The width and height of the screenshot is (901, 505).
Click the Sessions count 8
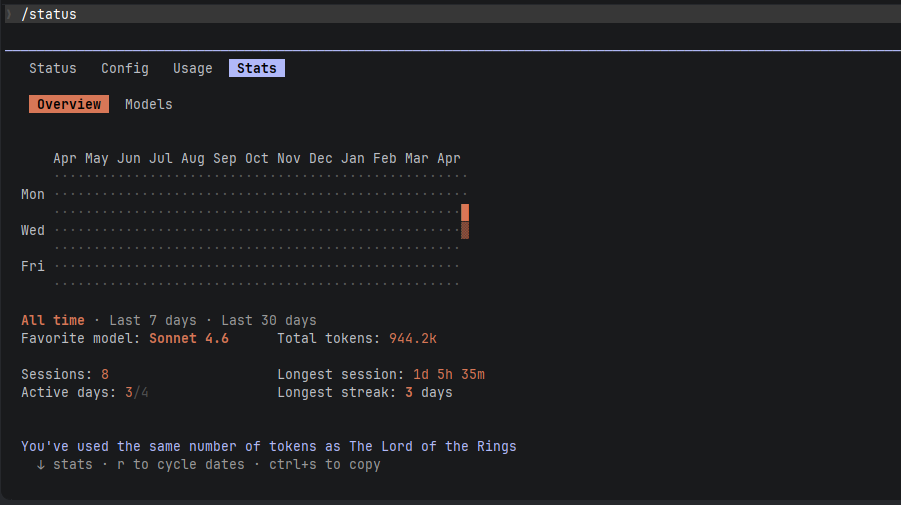(x=105, y=375)
